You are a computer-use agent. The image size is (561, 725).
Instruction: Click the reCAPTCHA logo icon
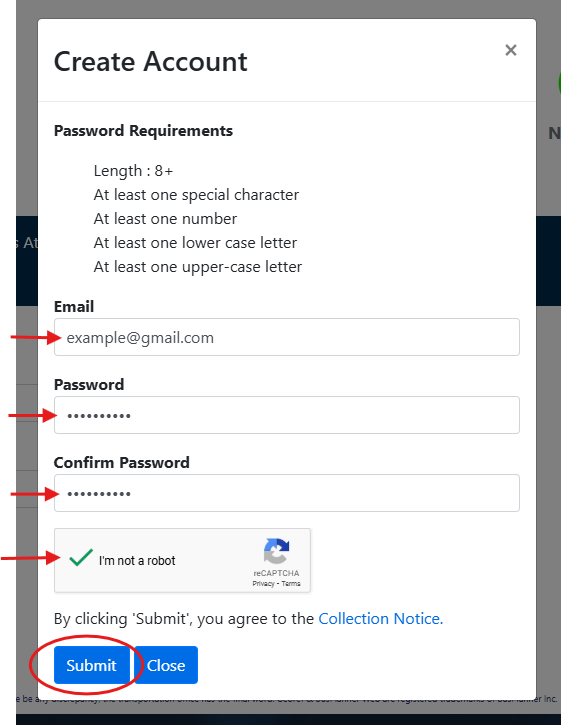coord(277,551)
